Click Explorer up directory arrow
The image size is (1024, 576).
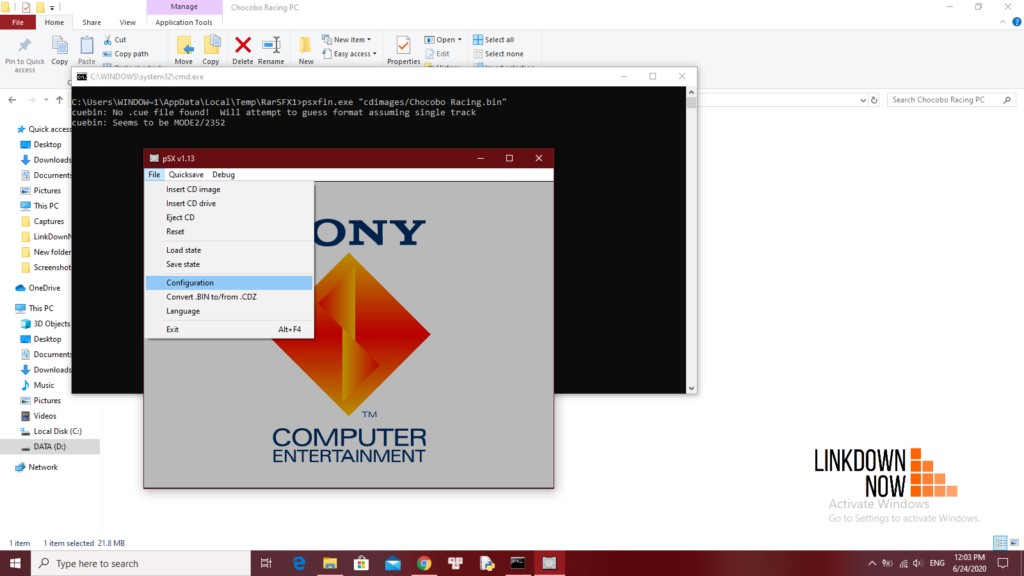click(59, 100)
